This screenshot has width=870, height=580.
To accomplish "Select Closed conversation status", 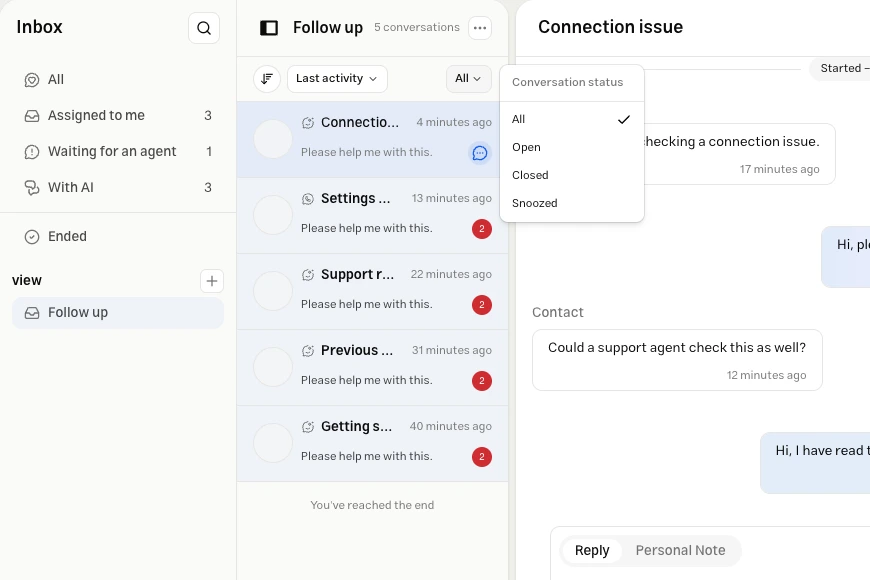I will click(x=571, y=175).
